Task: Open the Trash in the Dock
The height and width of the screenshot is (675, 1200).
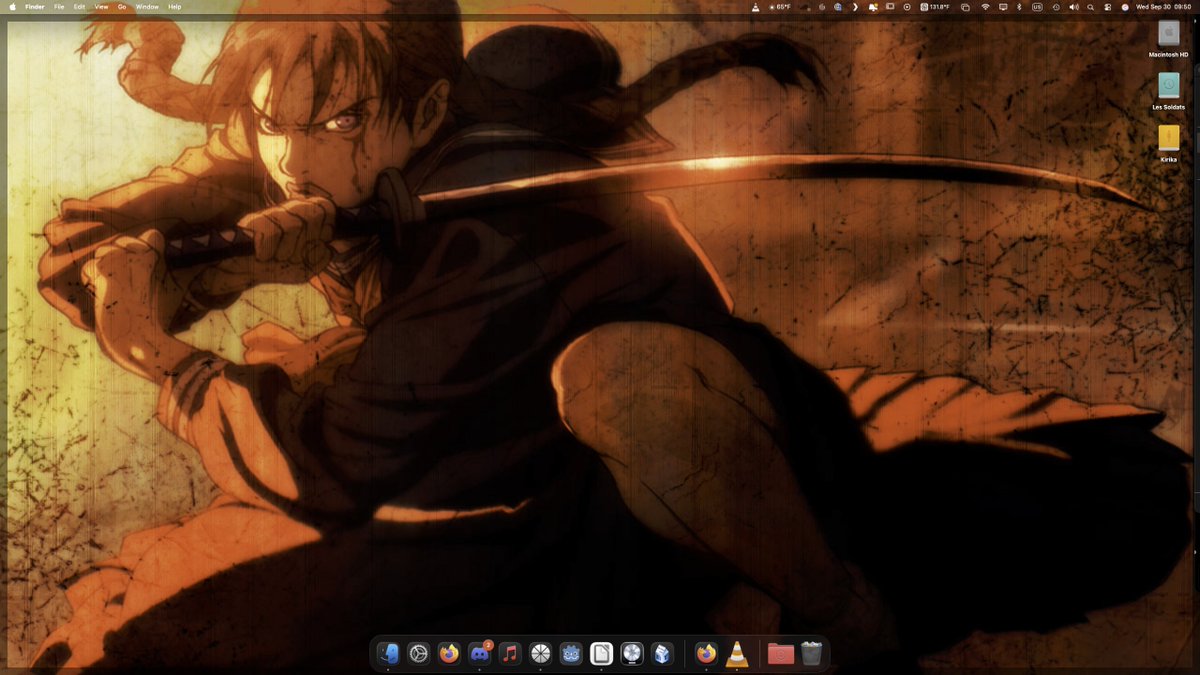Action: click(x=811, y=654)
